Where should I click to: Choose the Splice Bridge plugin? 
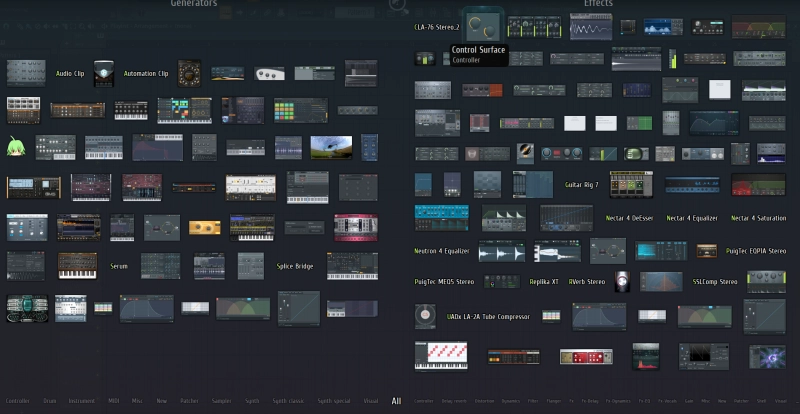point(295,266)
